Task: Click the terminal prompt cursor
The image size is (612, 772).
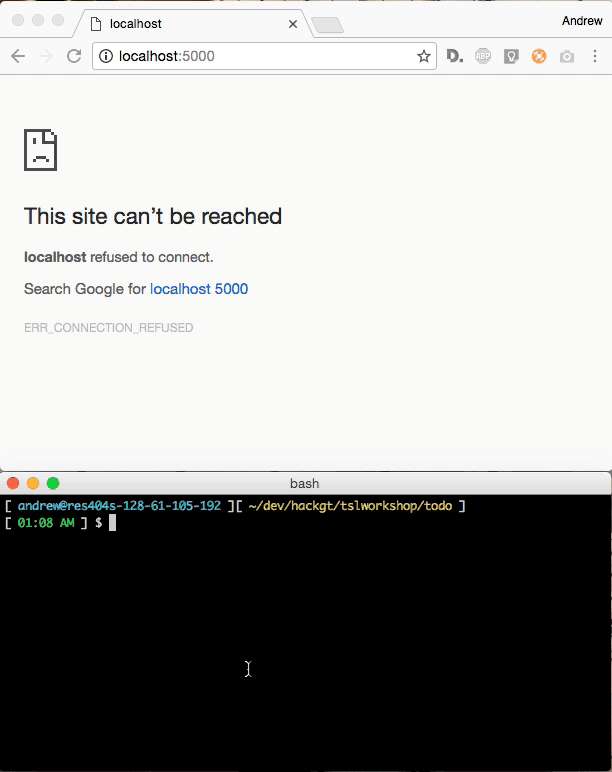Action: point(112,523)
